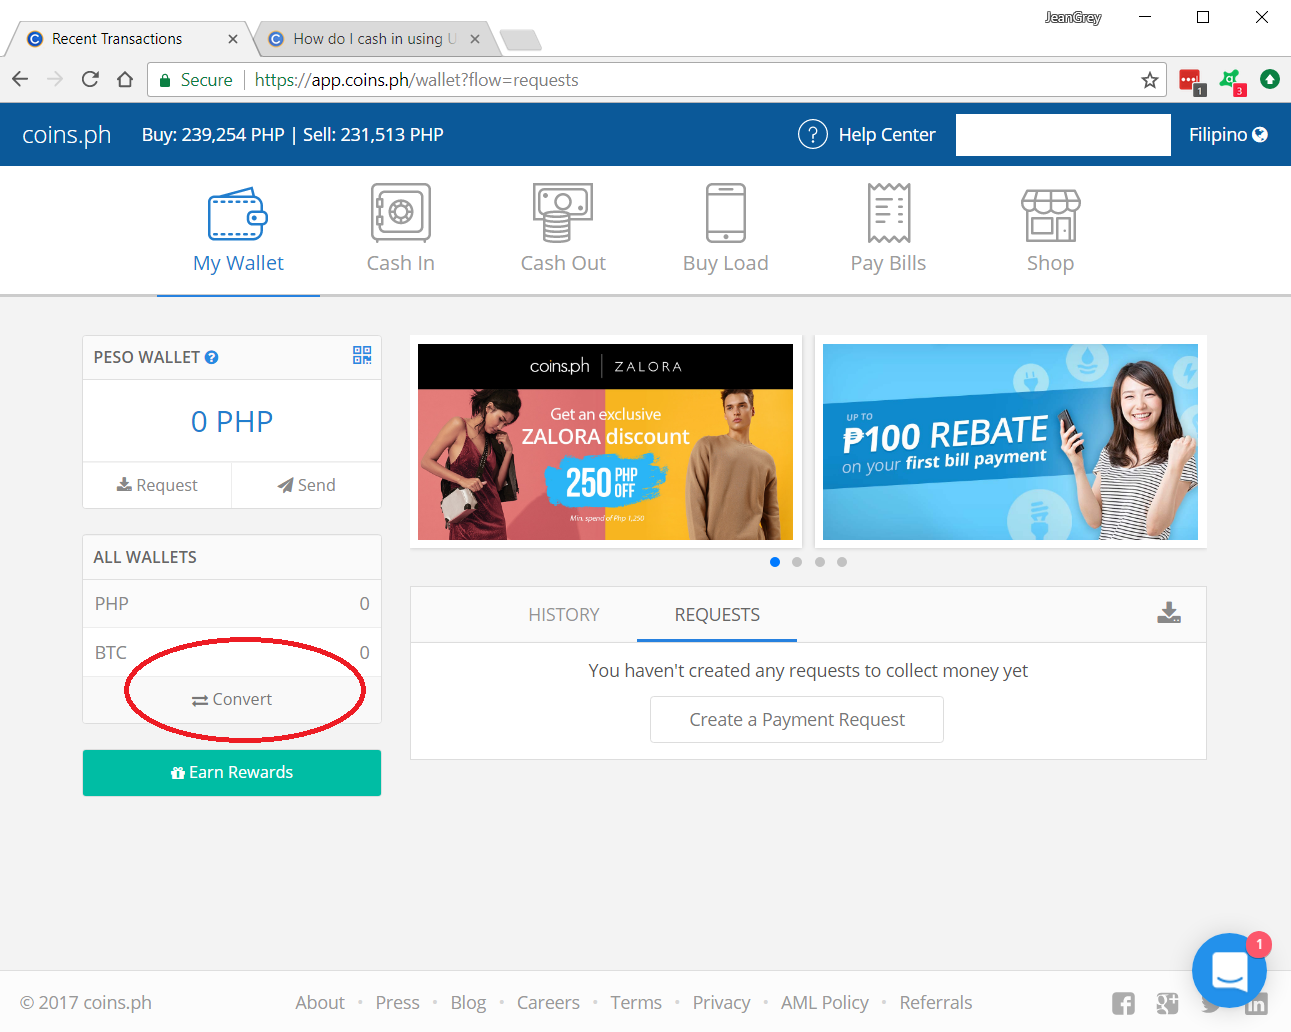Visit the coins.ph Google Plus page
This screenshot has height=1032, width=1291.
pos(1167,1003)
